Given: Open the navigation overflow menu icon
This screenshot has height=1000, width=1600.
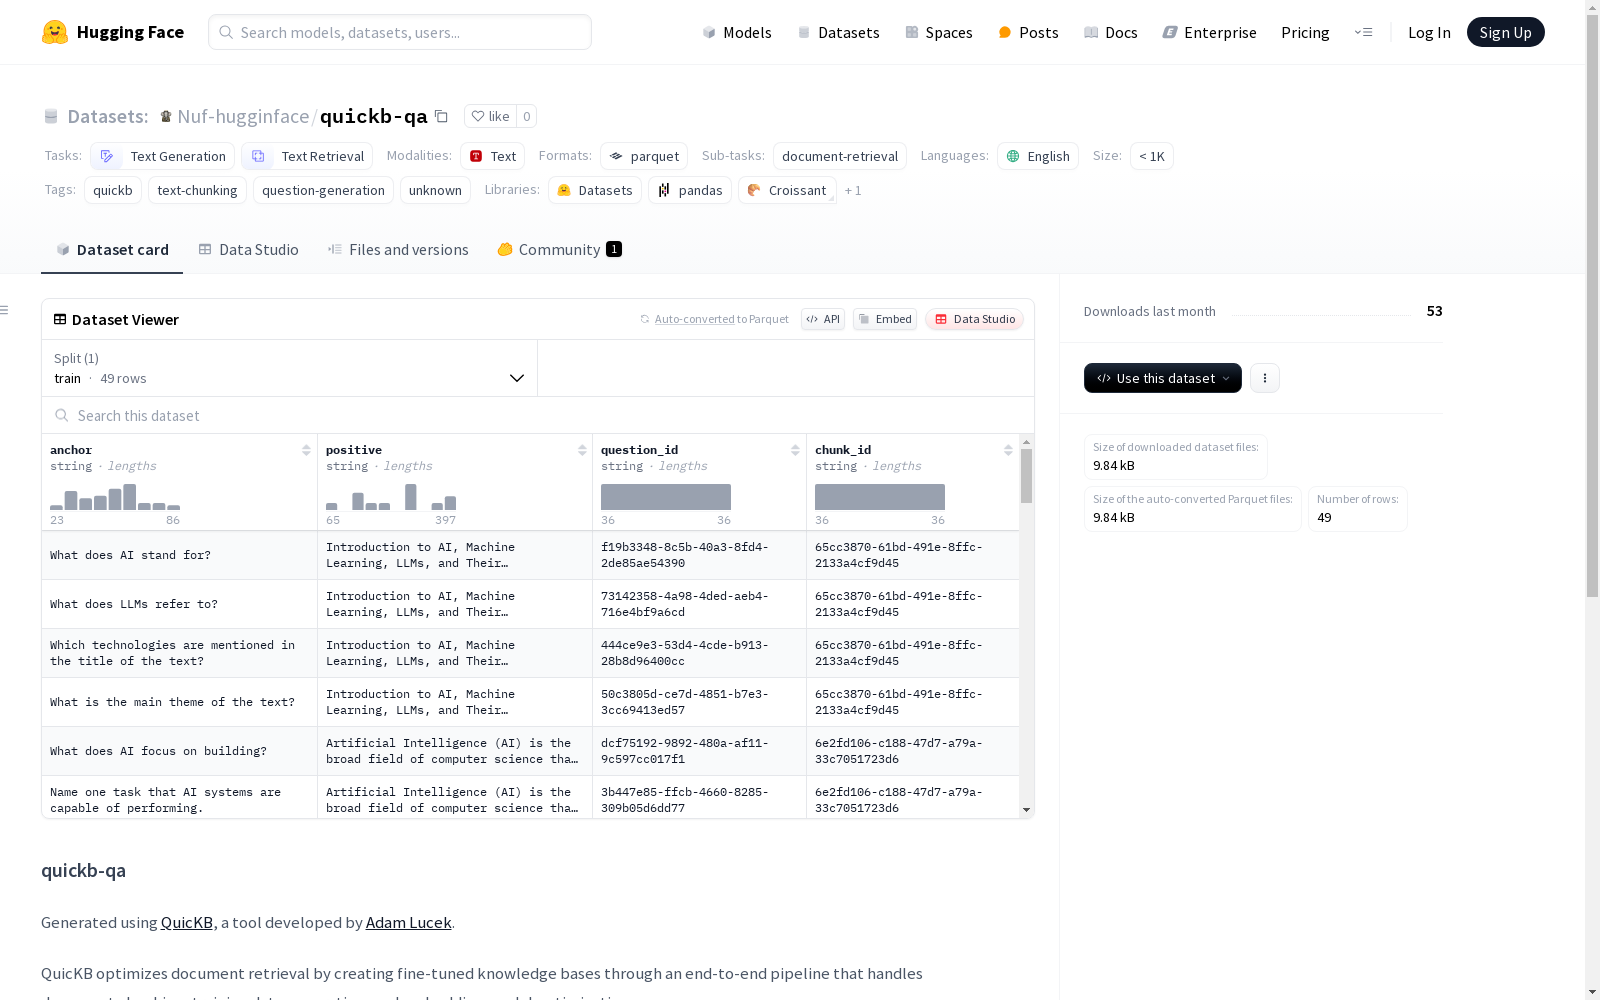Looking at the screenshot, I should (x=1363, y=32).
